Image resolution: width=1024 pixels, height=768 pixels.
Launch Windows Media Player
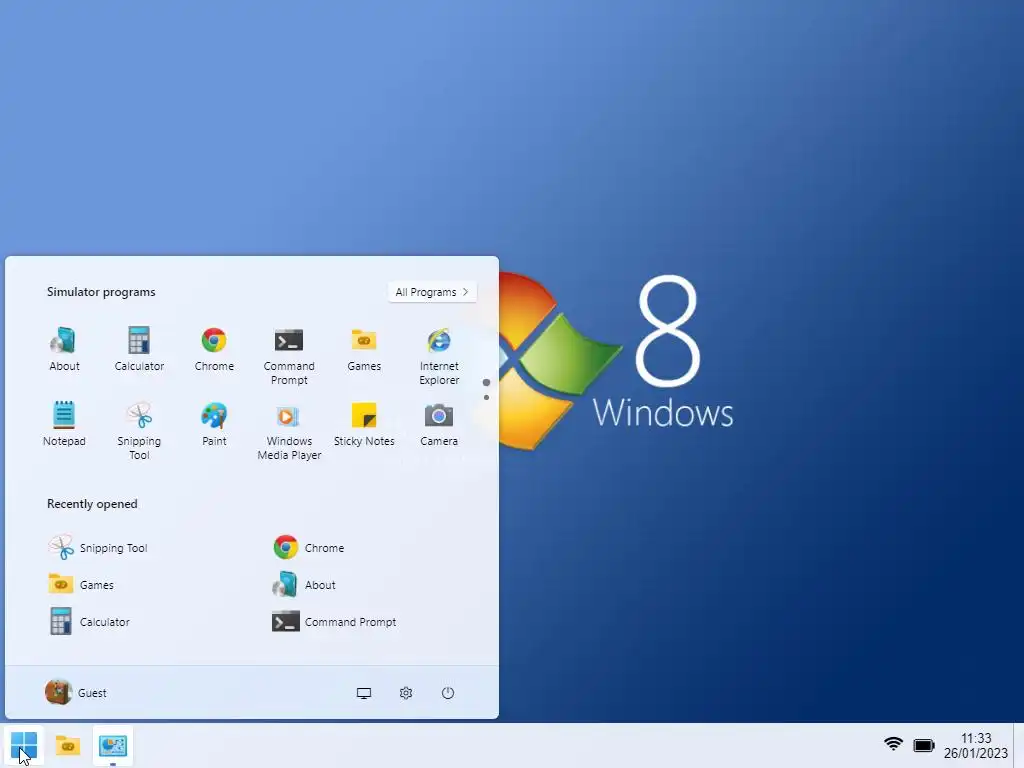(289, 431)
